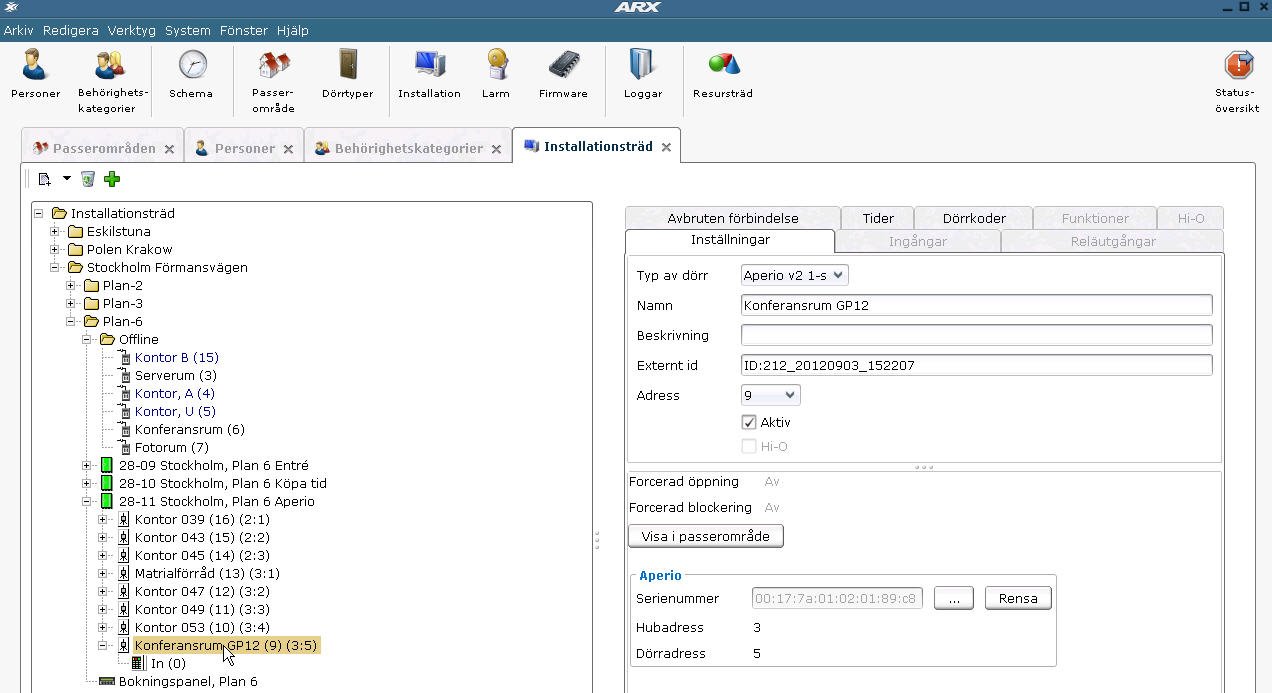Image resolution: width=1272 pixels, height=693 pixels.
Task: Open the Adress dropdown
Action: (769, 395)
